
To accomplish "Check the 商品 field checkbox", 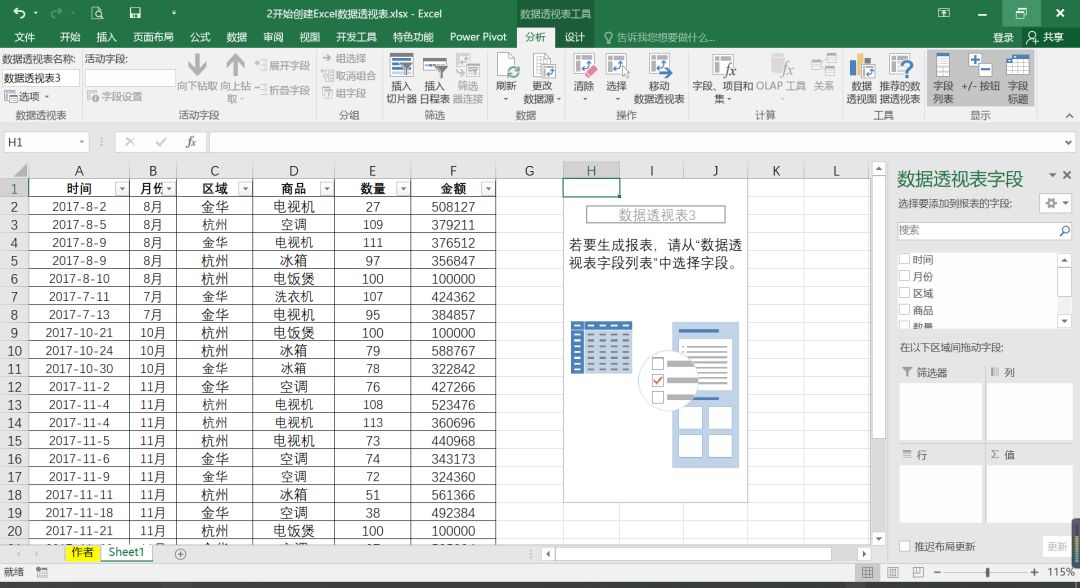I will [904, 310].
